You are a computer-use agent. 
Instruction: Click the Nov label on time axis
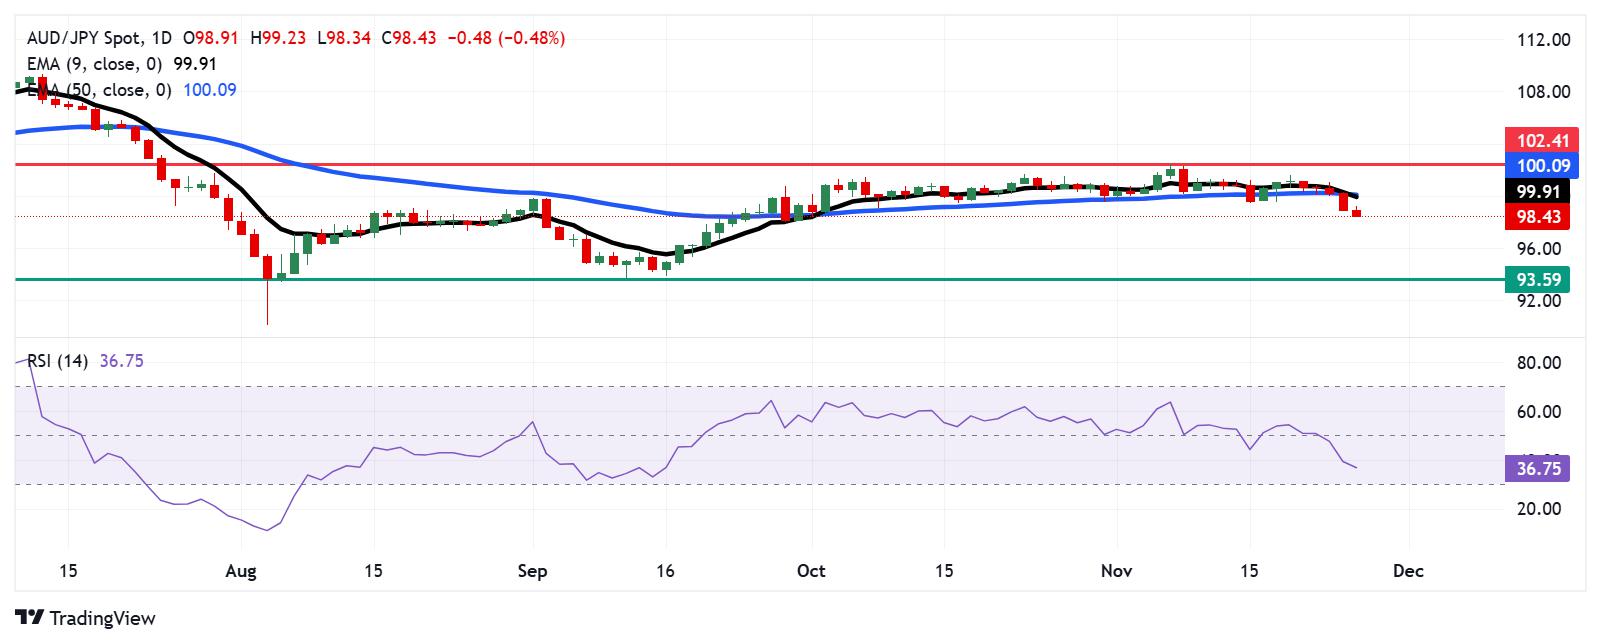(x=1116, y=571)
